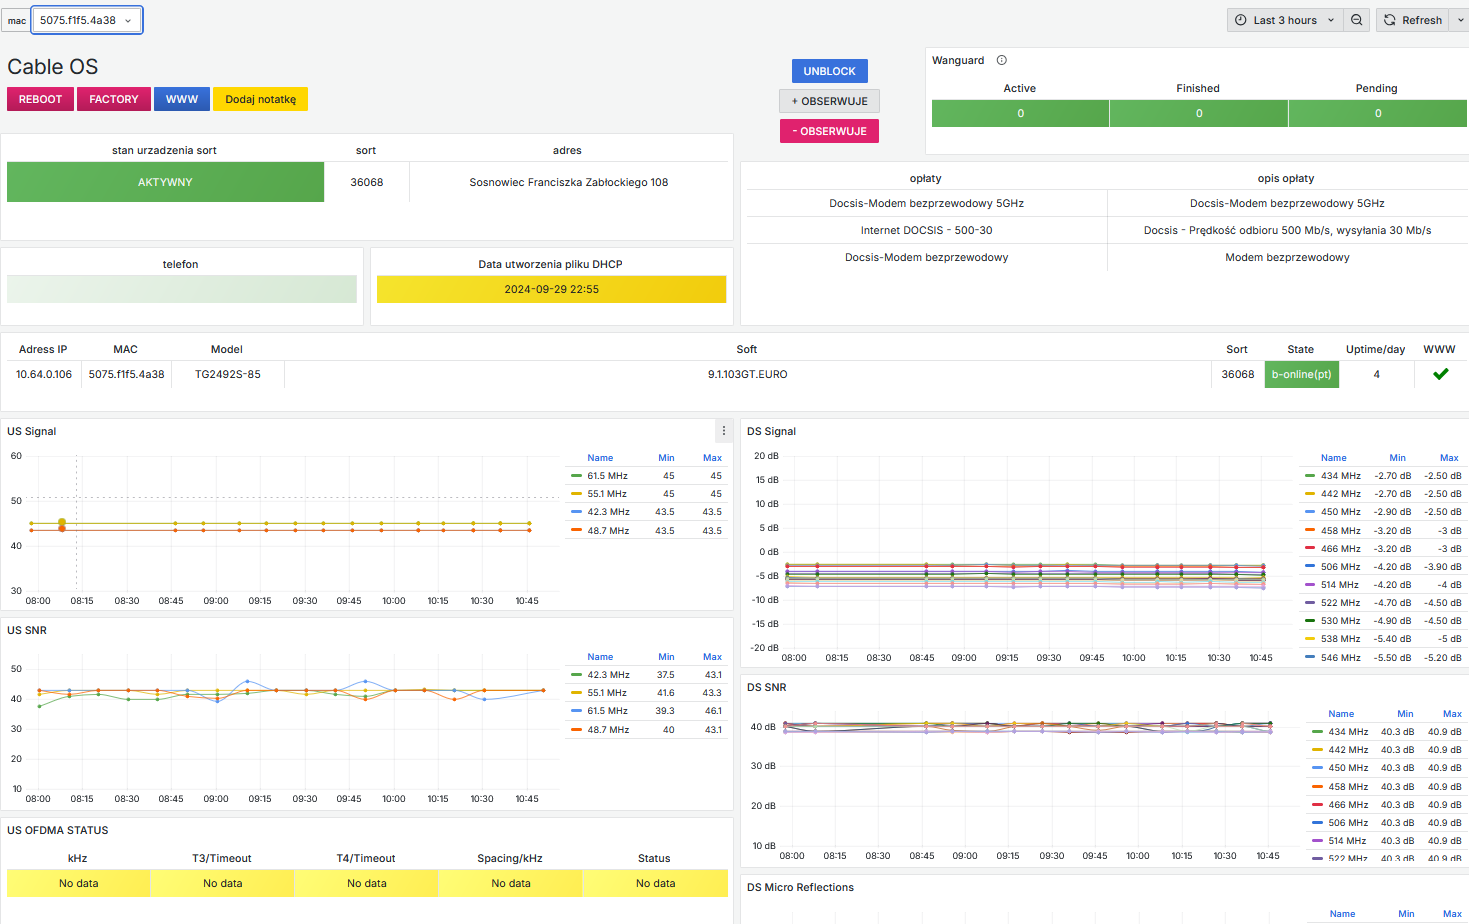Viewport: 1469px width, 924px height.
Task: Click the refresh arrows icon
Action: [1389, 20]
